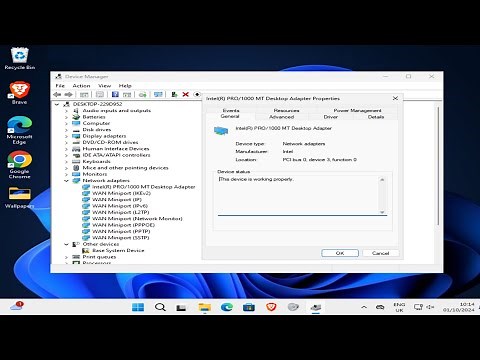480x360 pixels.
Task: Click Device Manager vertical scrollbar
Action: tap(438, 166)
